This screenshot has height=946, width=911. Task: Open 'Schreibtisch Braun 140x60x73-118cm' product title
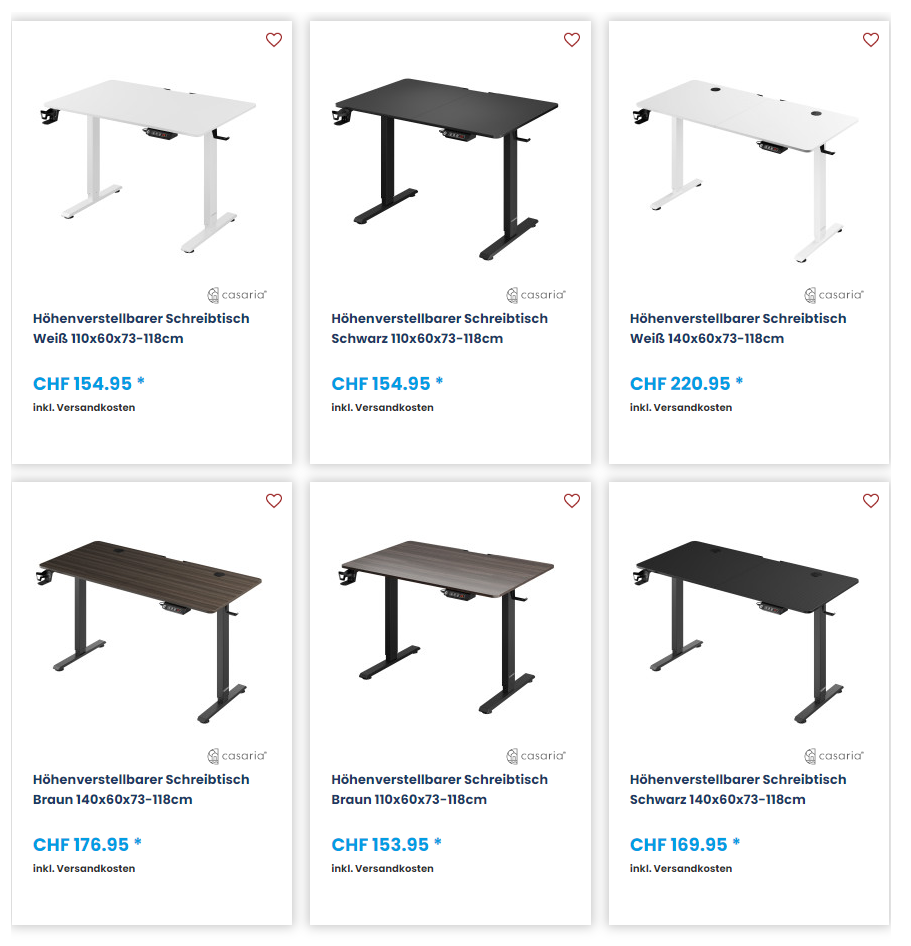pyautogui.click(x=141, y=789)
